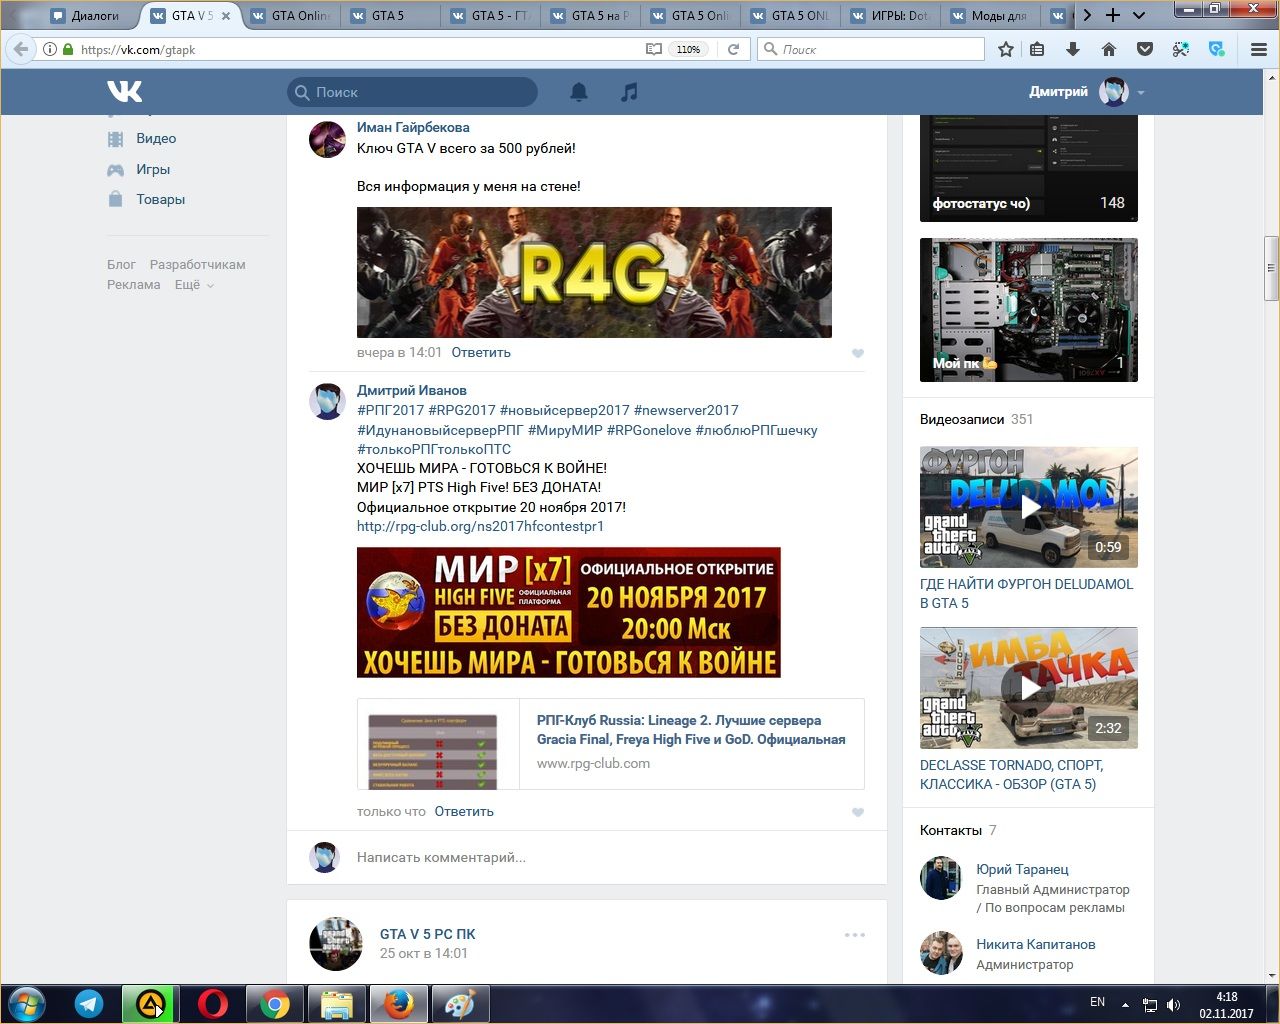Open the VK music note icon
The height and width of the screenshot is (1024, 1280).
(629, 92)
